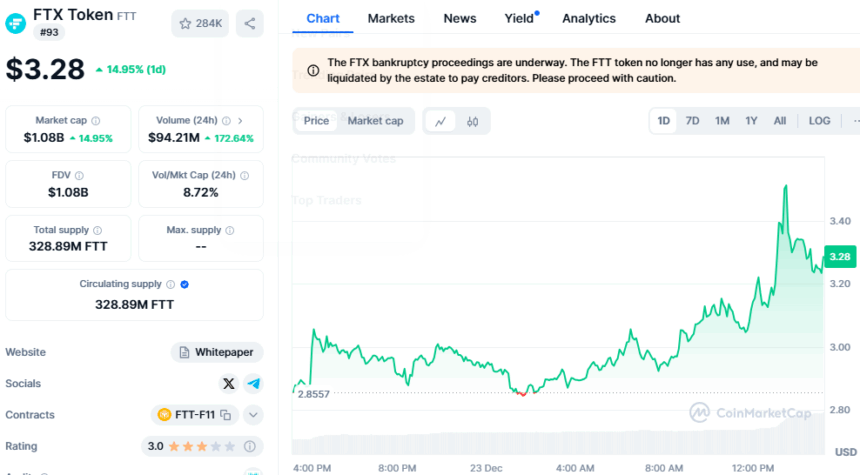Click the Vol/Mkt Cap (24h) info icon

point(245,176)
